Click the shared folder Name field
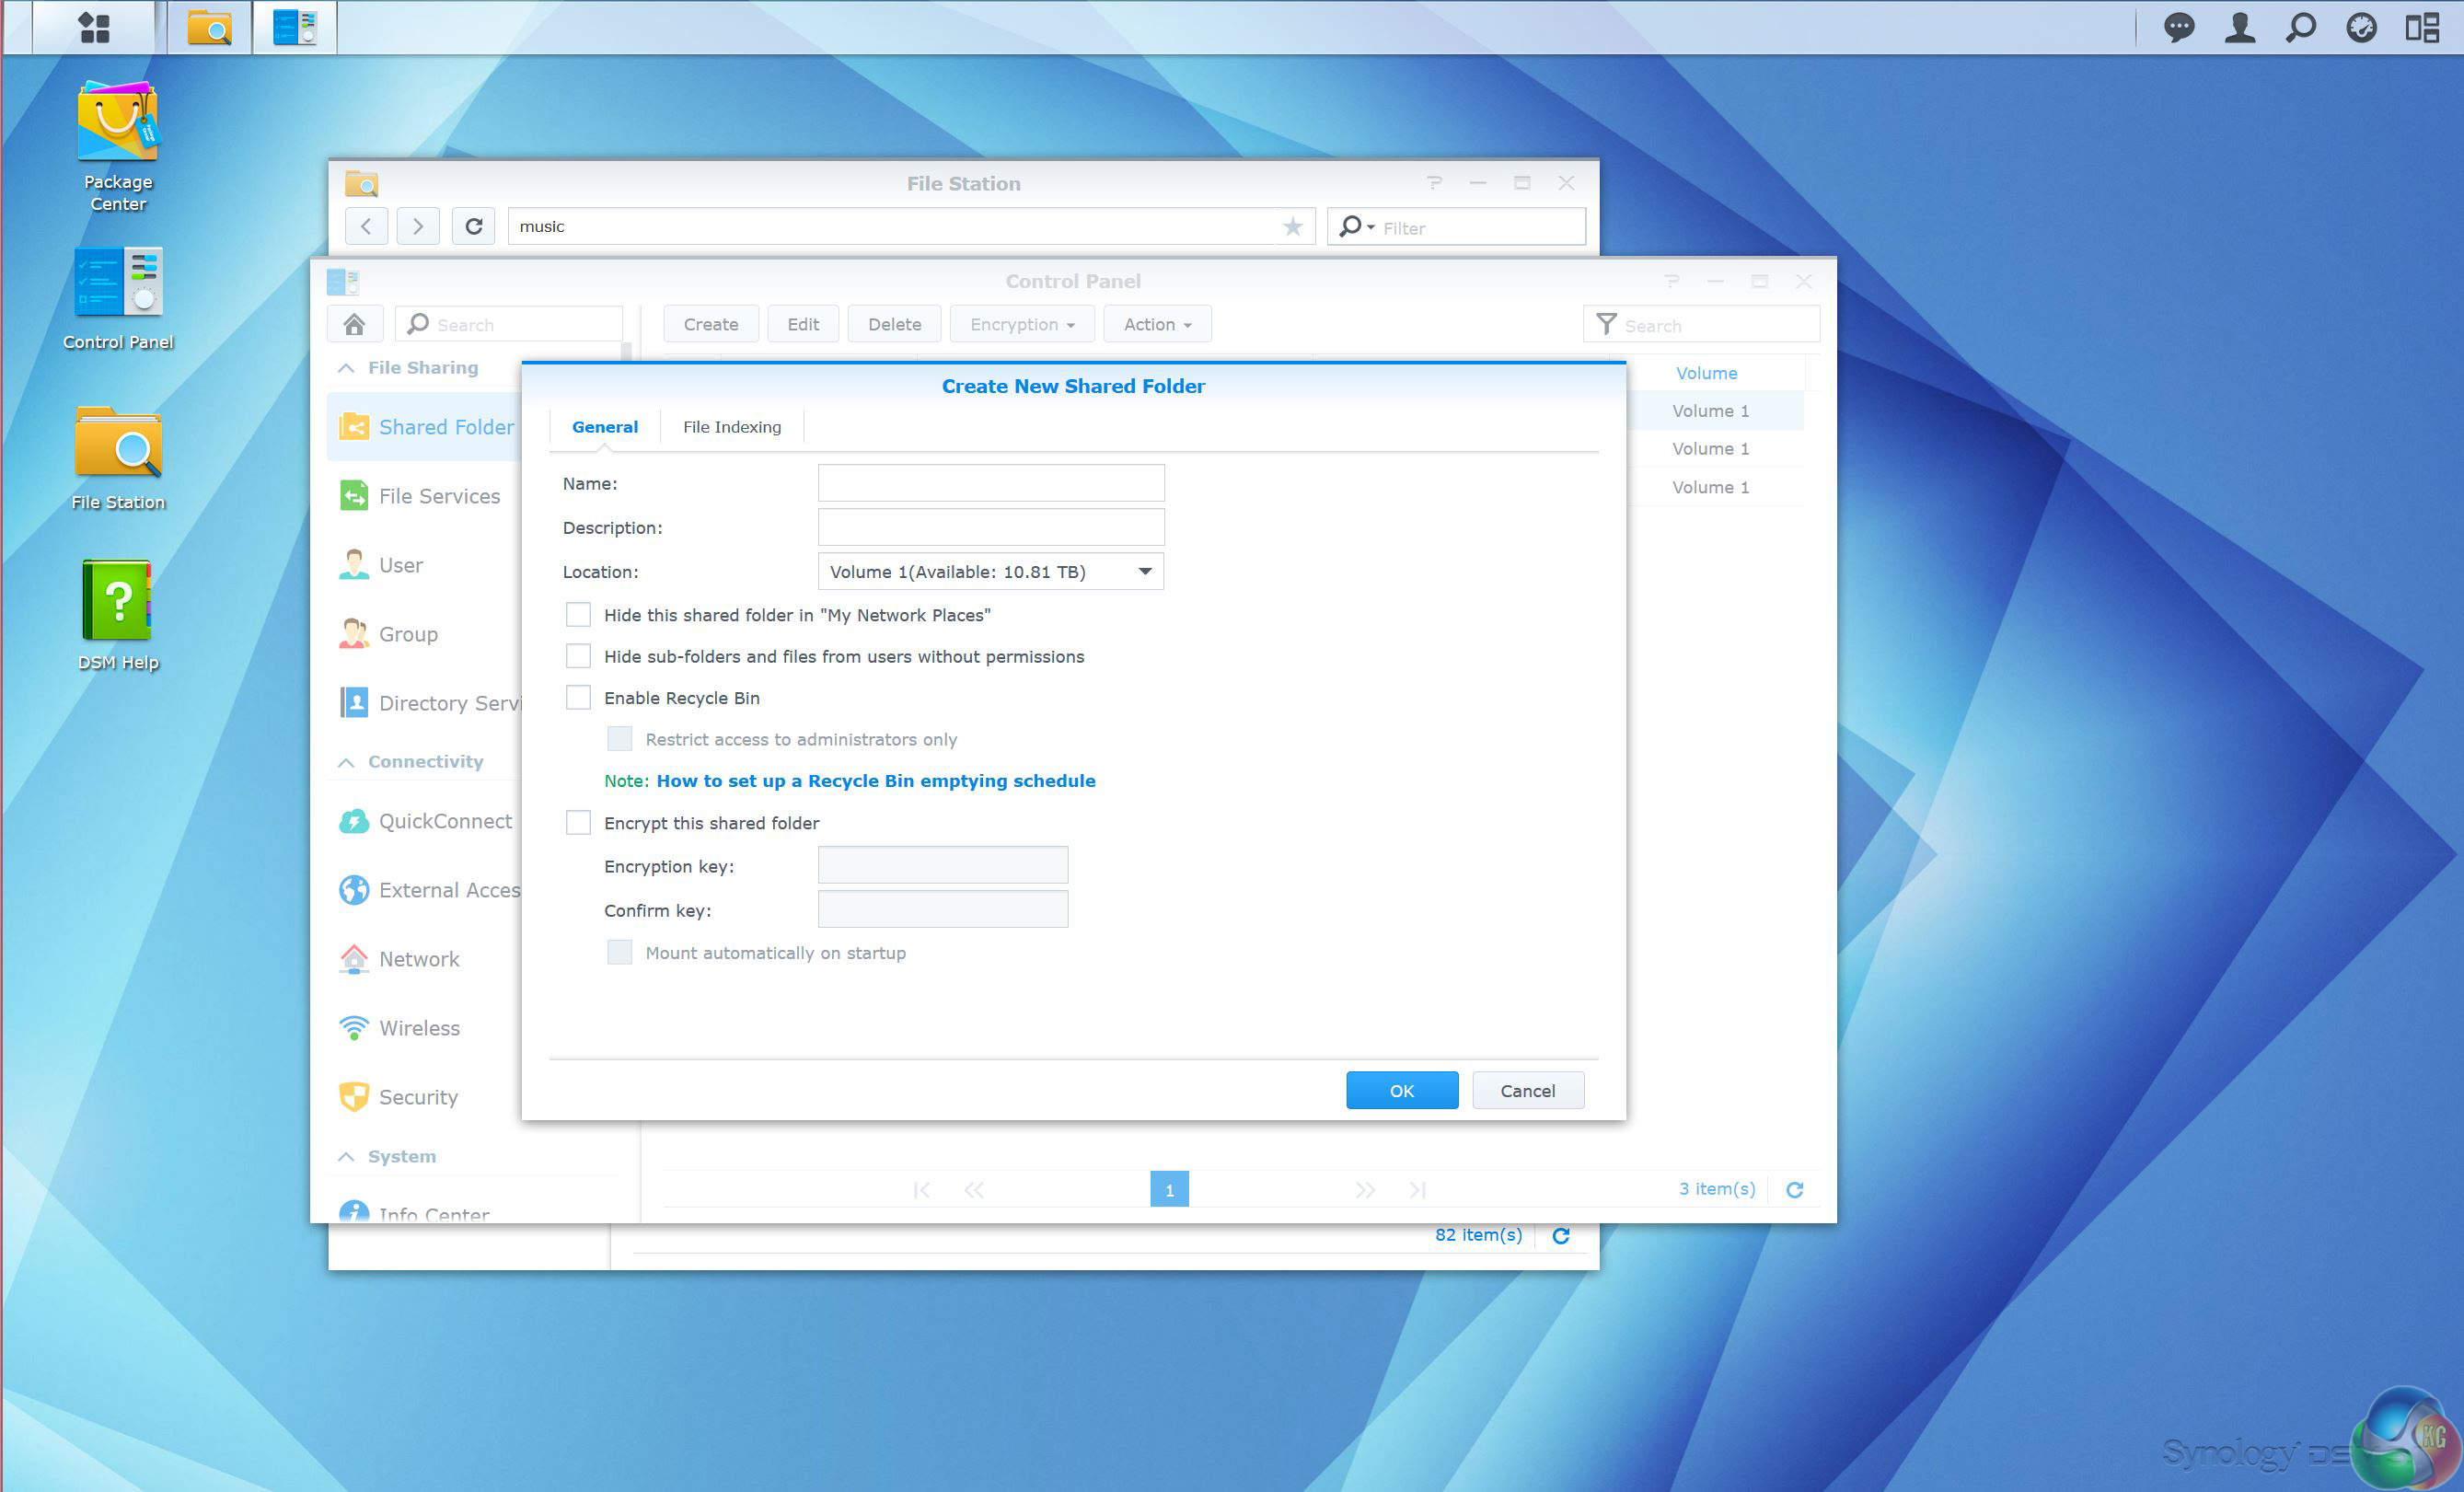The height and width of the screenshot is (1492, 2464). pos(990,483)
